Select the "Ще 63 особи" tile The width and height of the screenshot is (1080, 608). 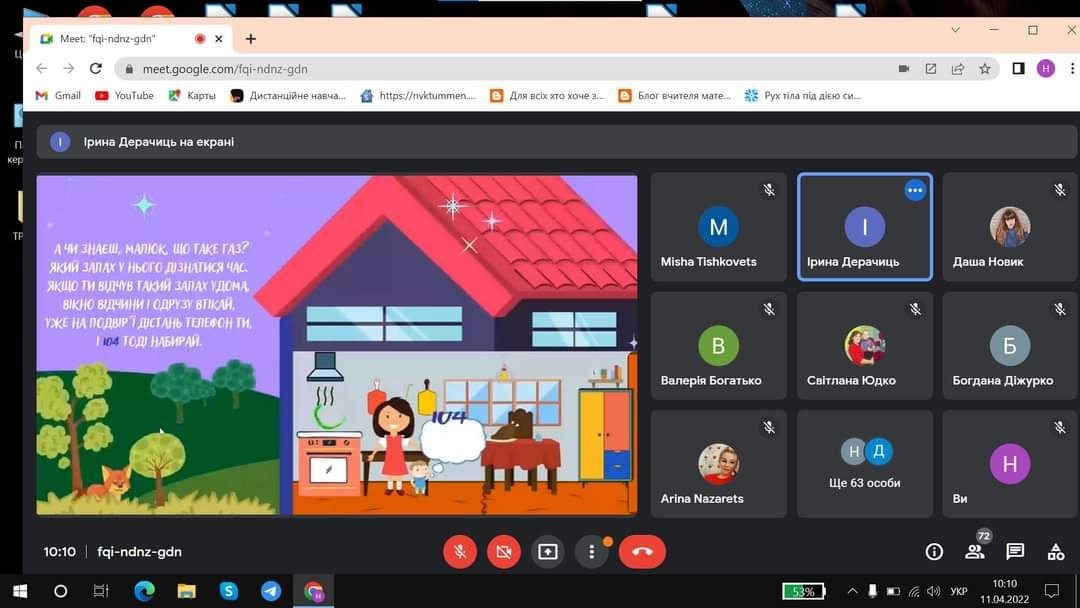tap(865, 464)
